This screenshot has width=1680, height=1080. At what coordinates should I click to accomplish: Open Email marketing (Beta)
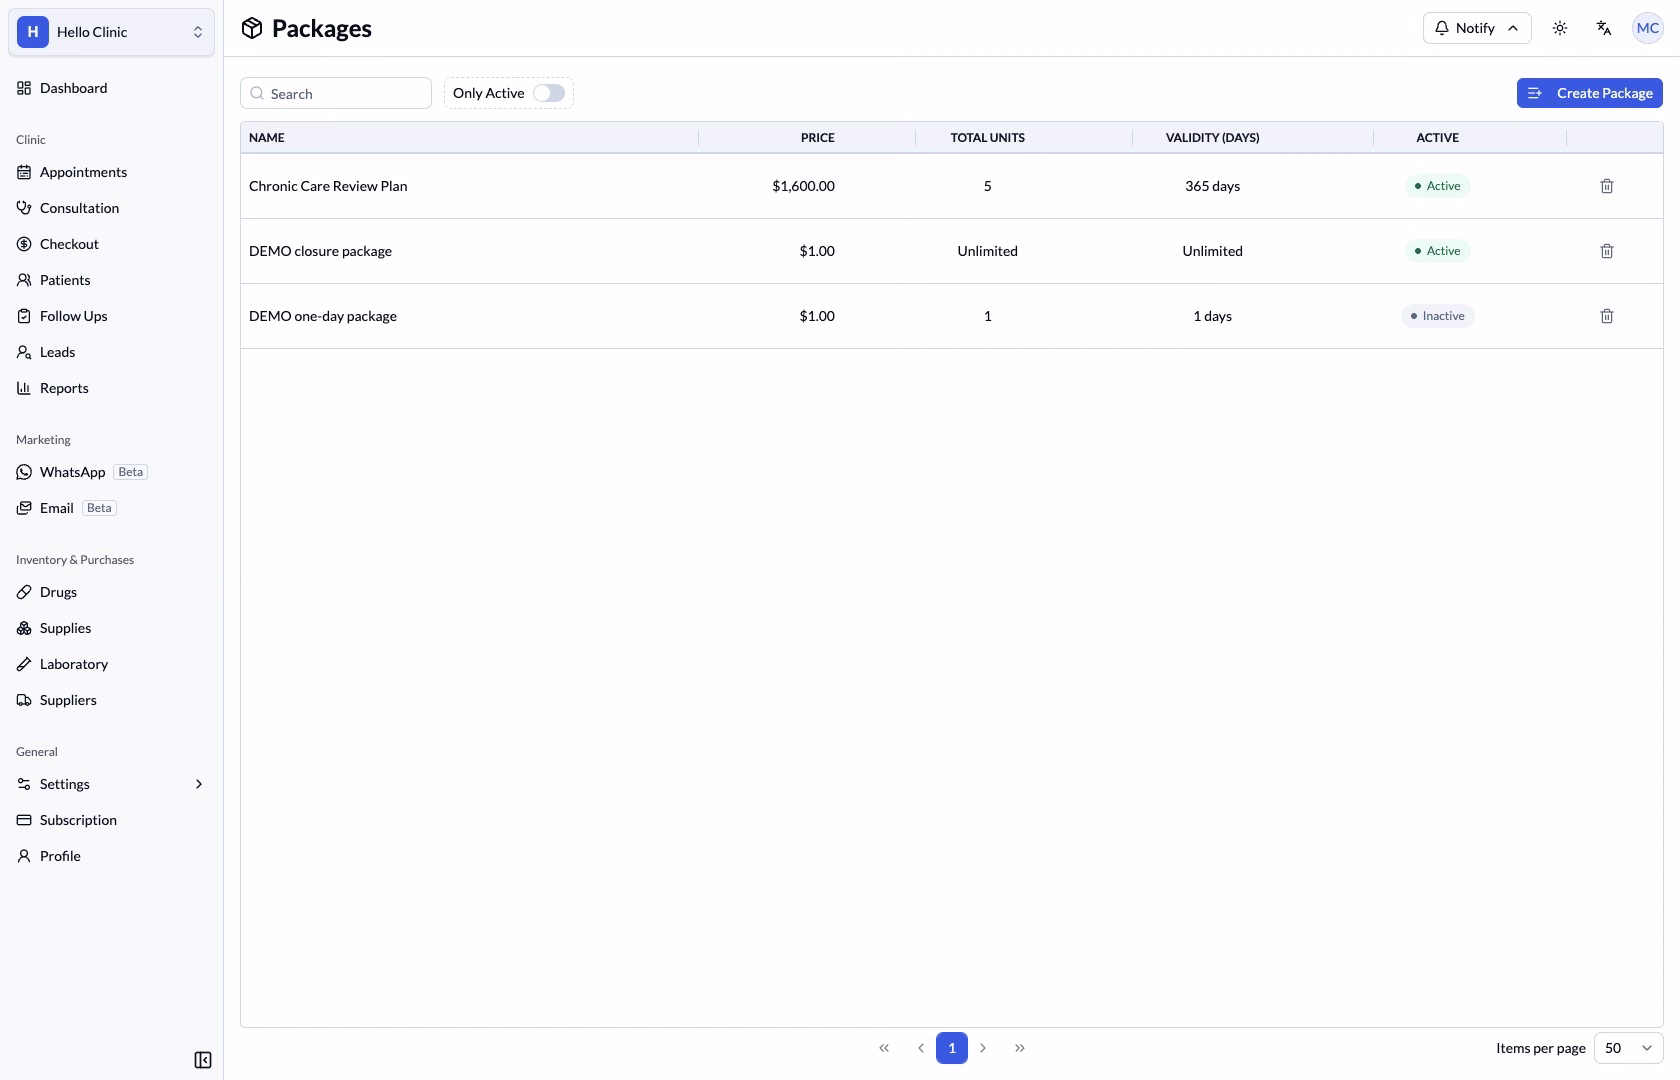111,508
